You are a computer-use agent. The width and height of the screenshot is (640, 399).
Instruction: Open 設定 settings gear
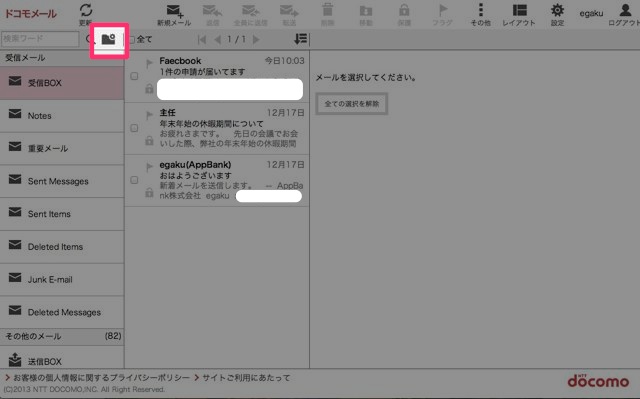click(557, 15)
